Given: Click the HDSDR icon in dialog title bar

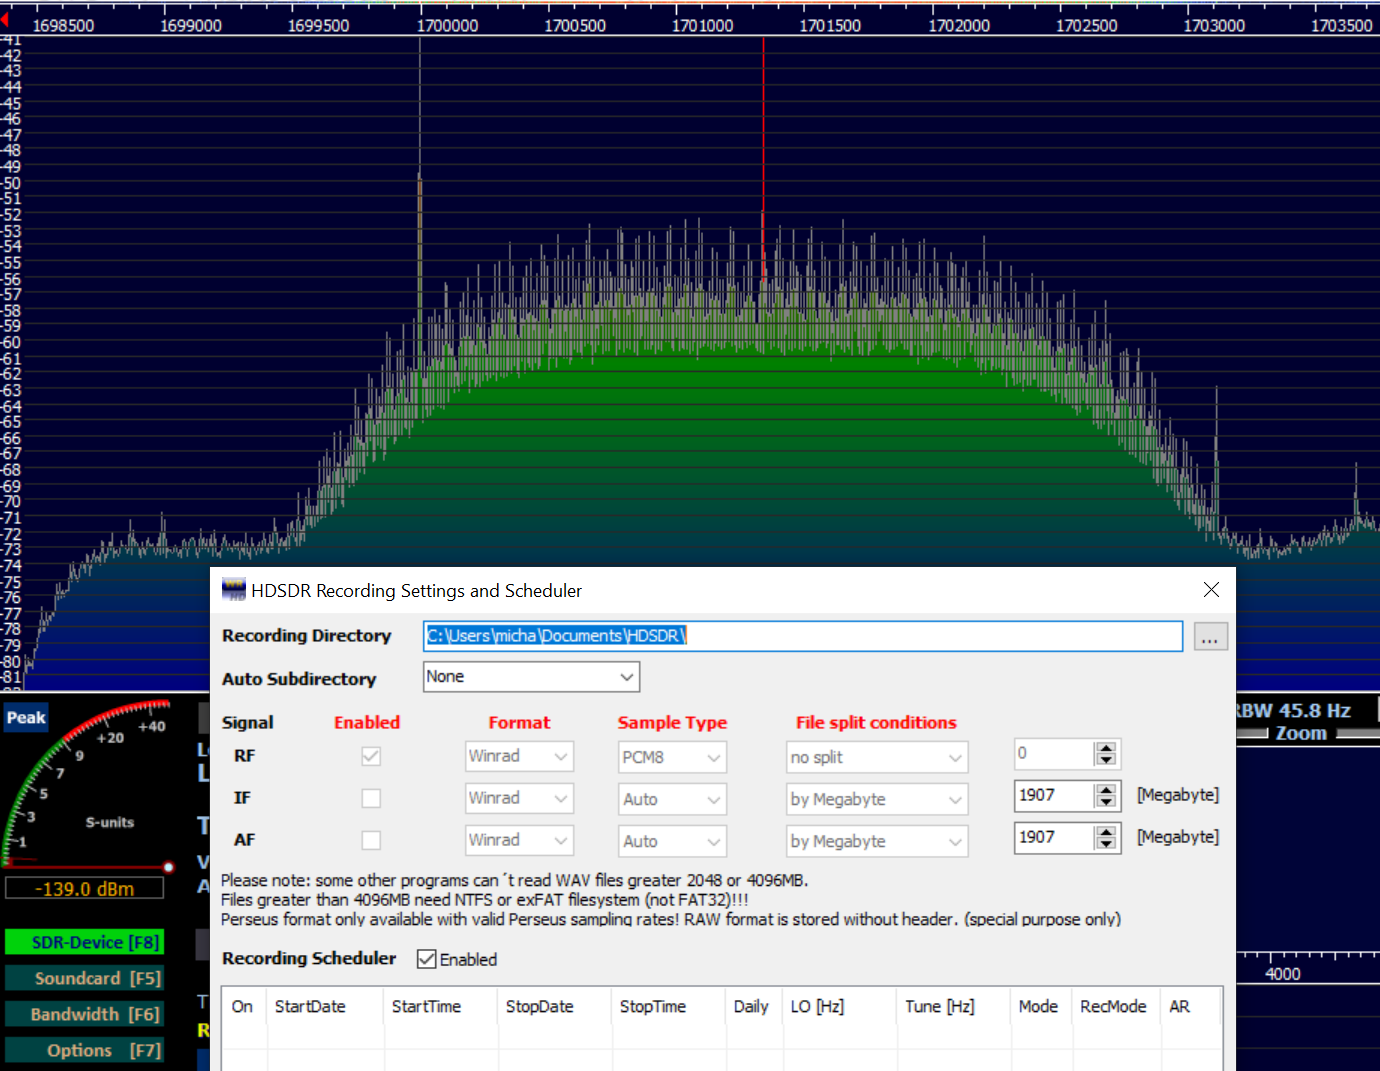Looking at the screenshot, I should click(x=234, y=590).
